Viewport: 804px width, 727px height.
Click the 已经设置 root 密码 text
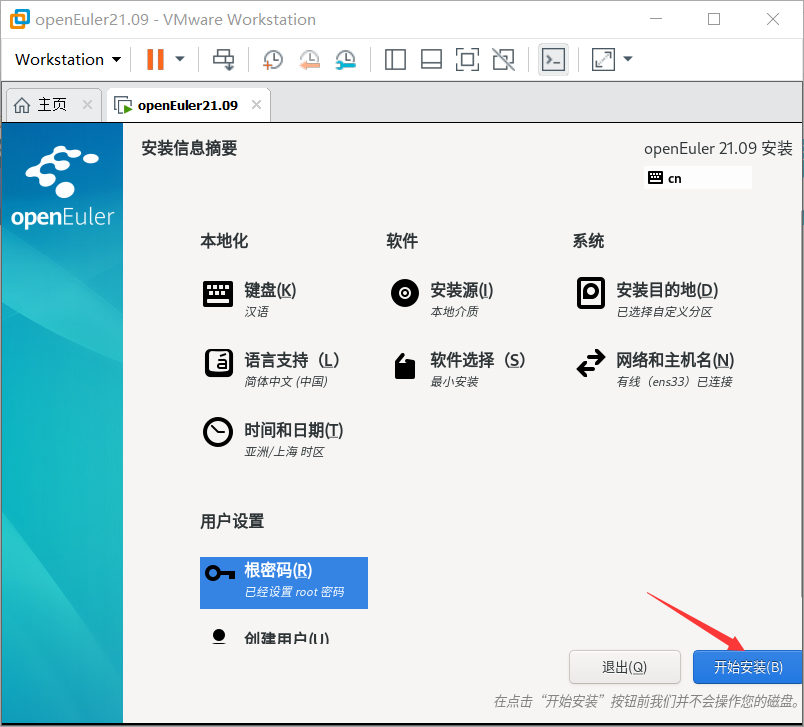pyautogui.click(x=294, y=592)
